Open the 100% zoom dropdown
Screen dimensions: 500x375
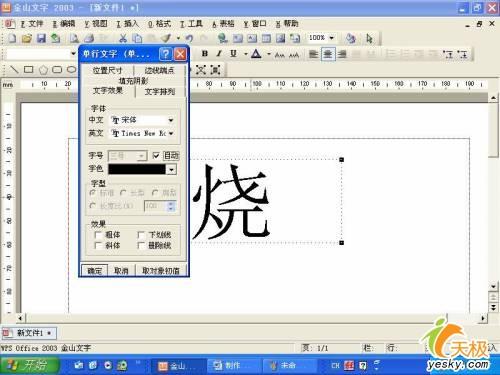[332, 38]
